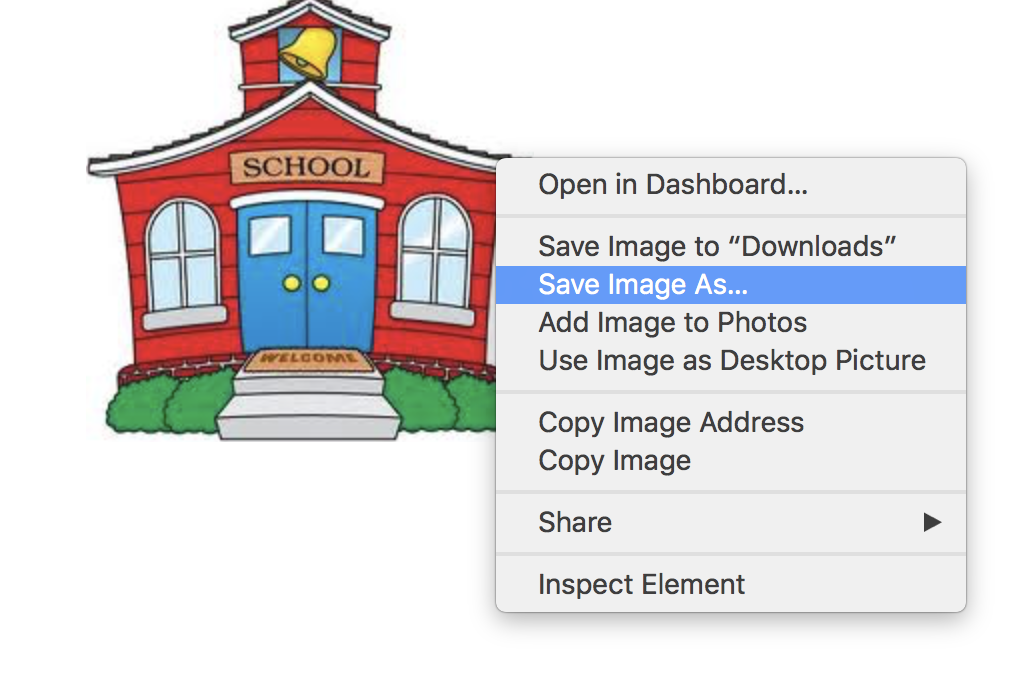Click the highlighted Save Image As… option
The height and width of the screenshot is (676, 1014).
[731, 285]
